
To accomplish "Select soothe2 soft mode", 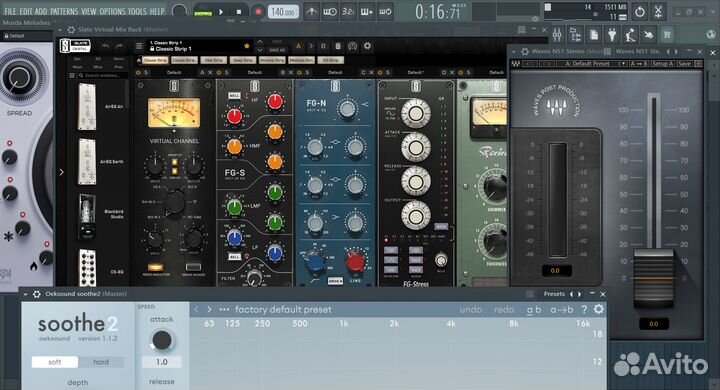I will [55, 362].
